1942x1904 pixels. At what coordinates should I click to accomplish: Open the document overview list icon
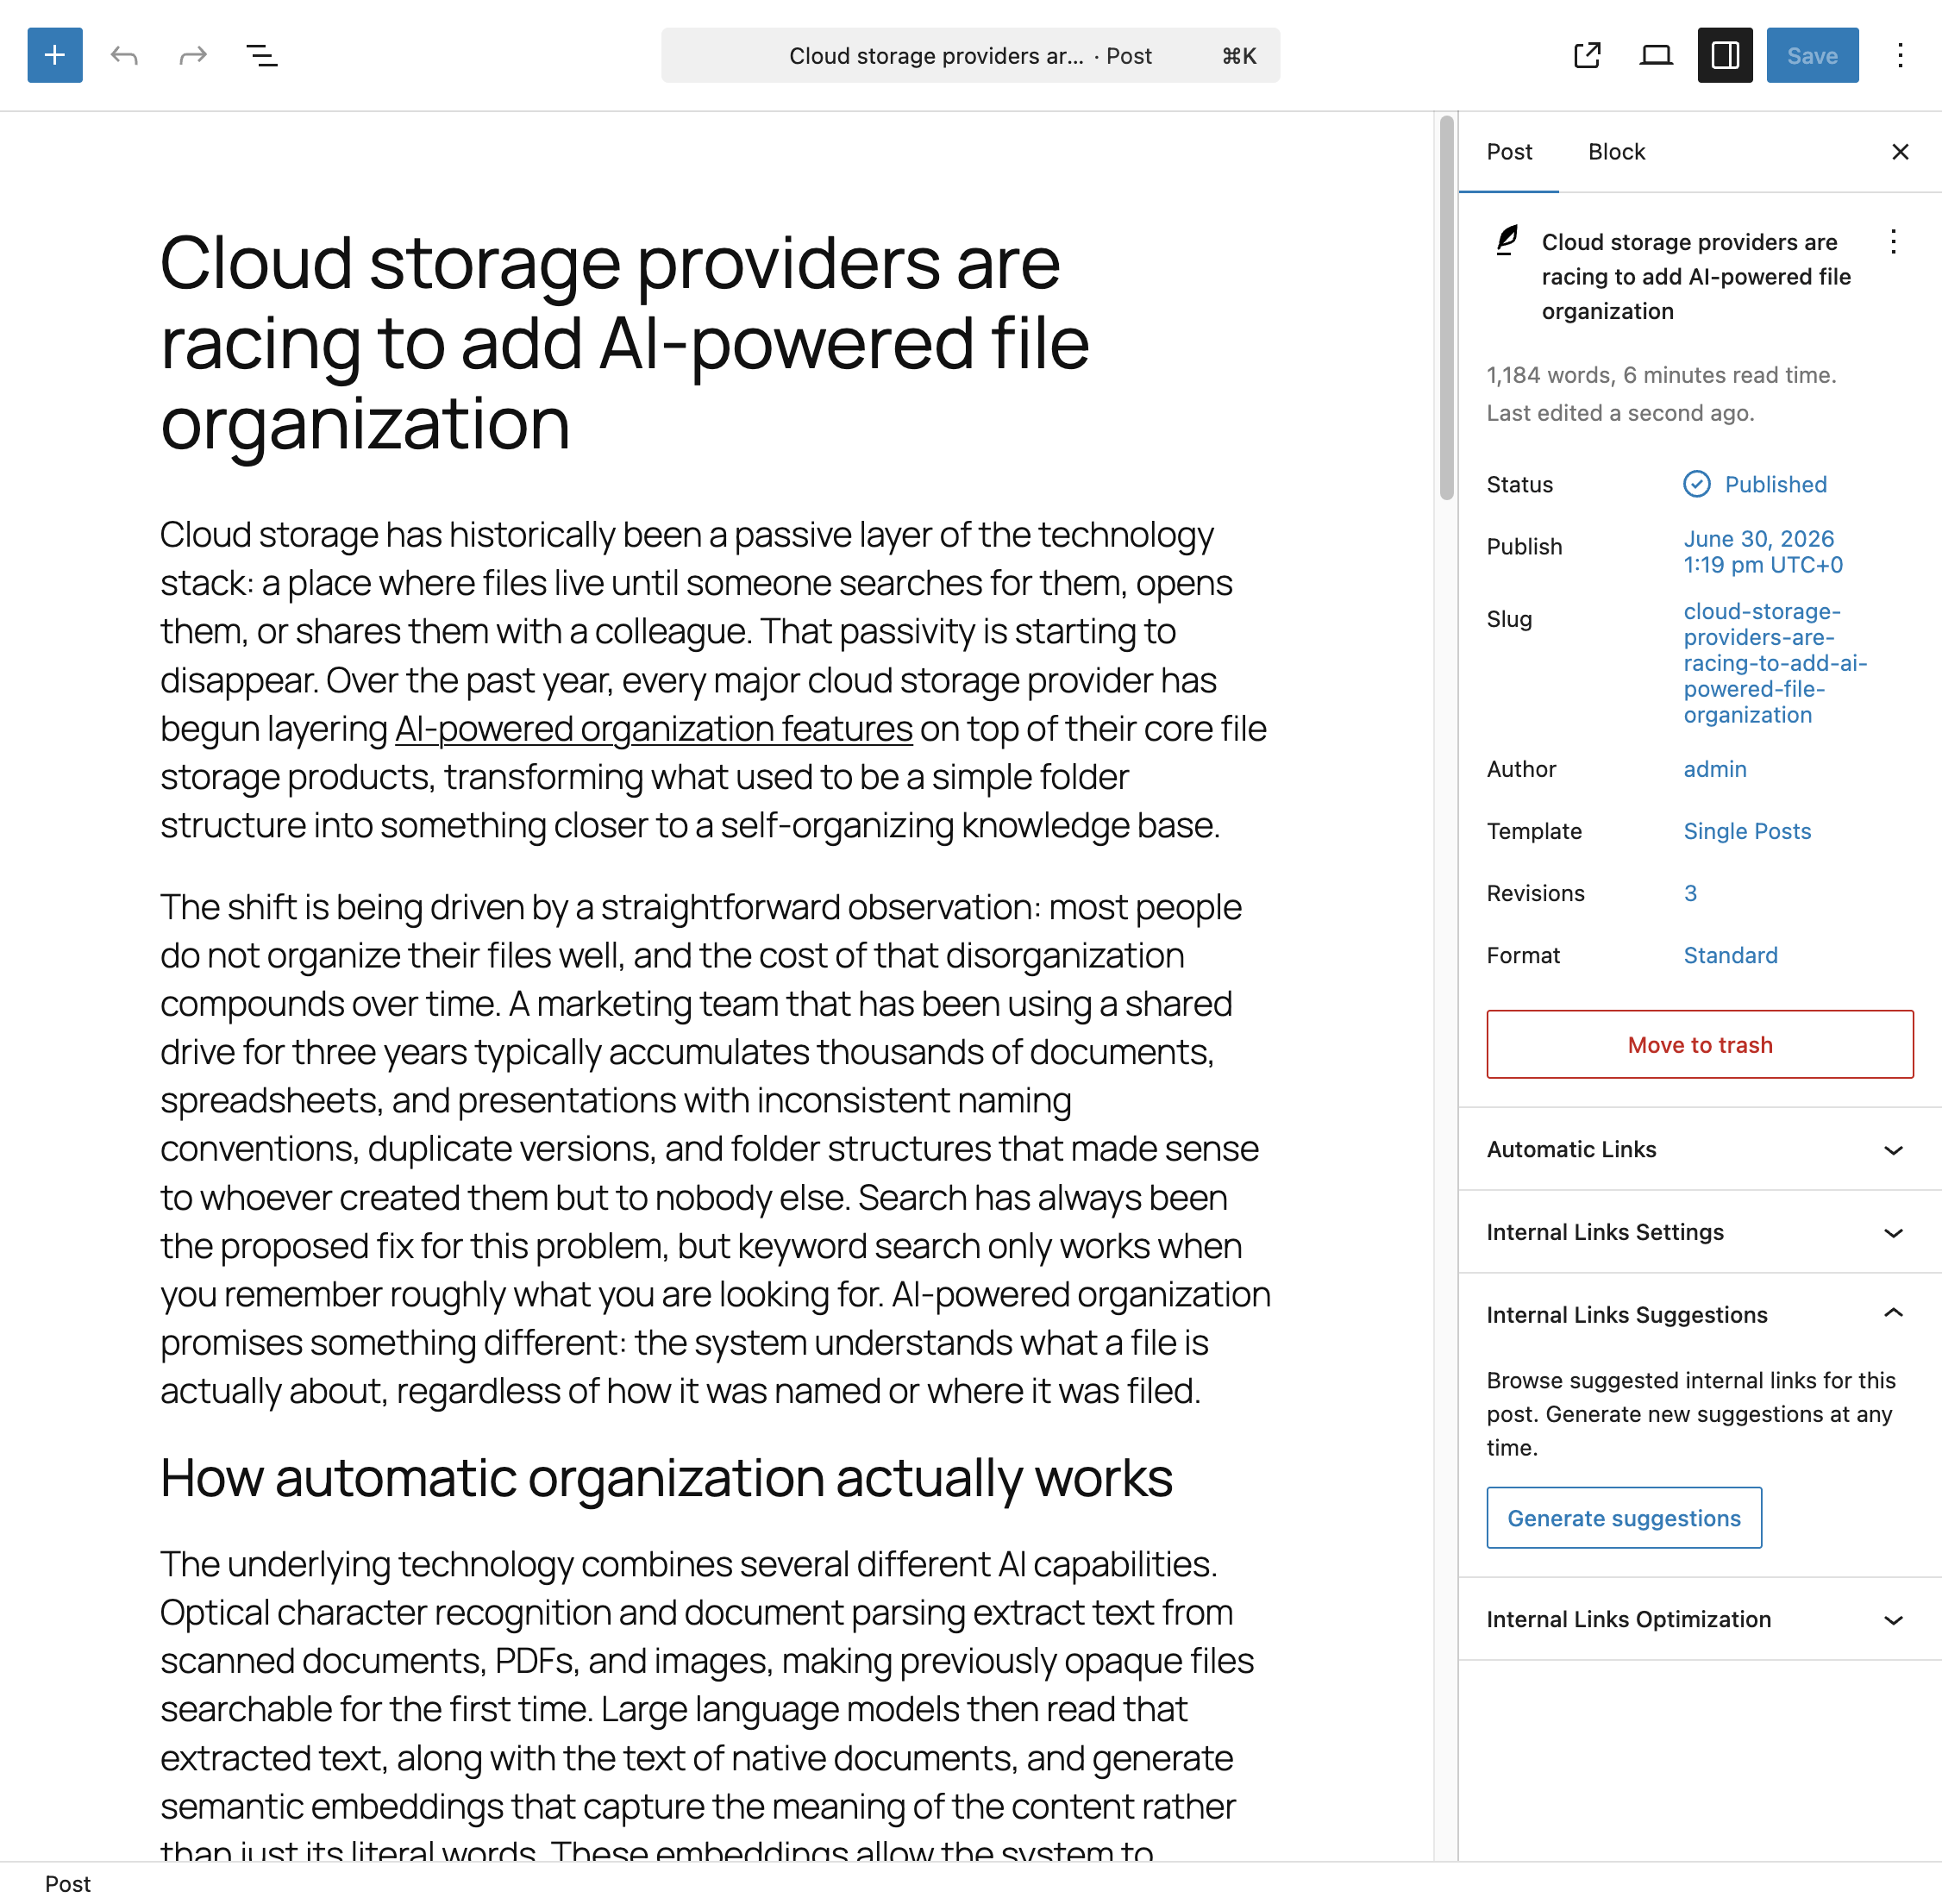tap(262, 55)
